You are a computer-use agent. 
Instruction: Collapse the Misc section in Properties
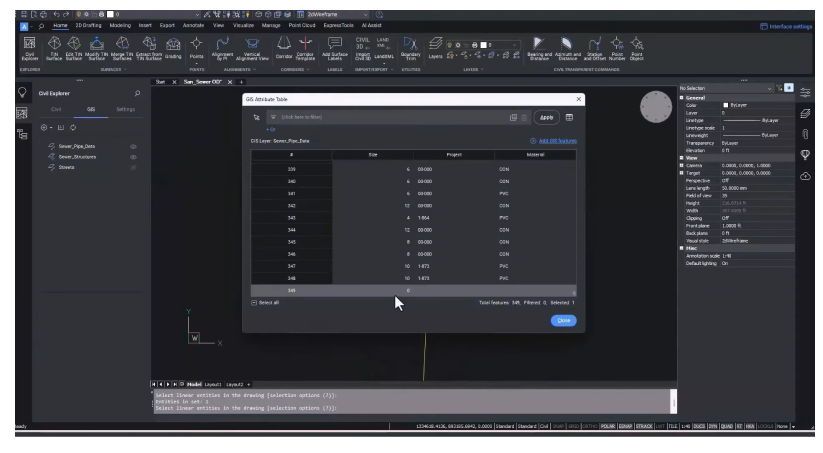[x=682, y=248]
